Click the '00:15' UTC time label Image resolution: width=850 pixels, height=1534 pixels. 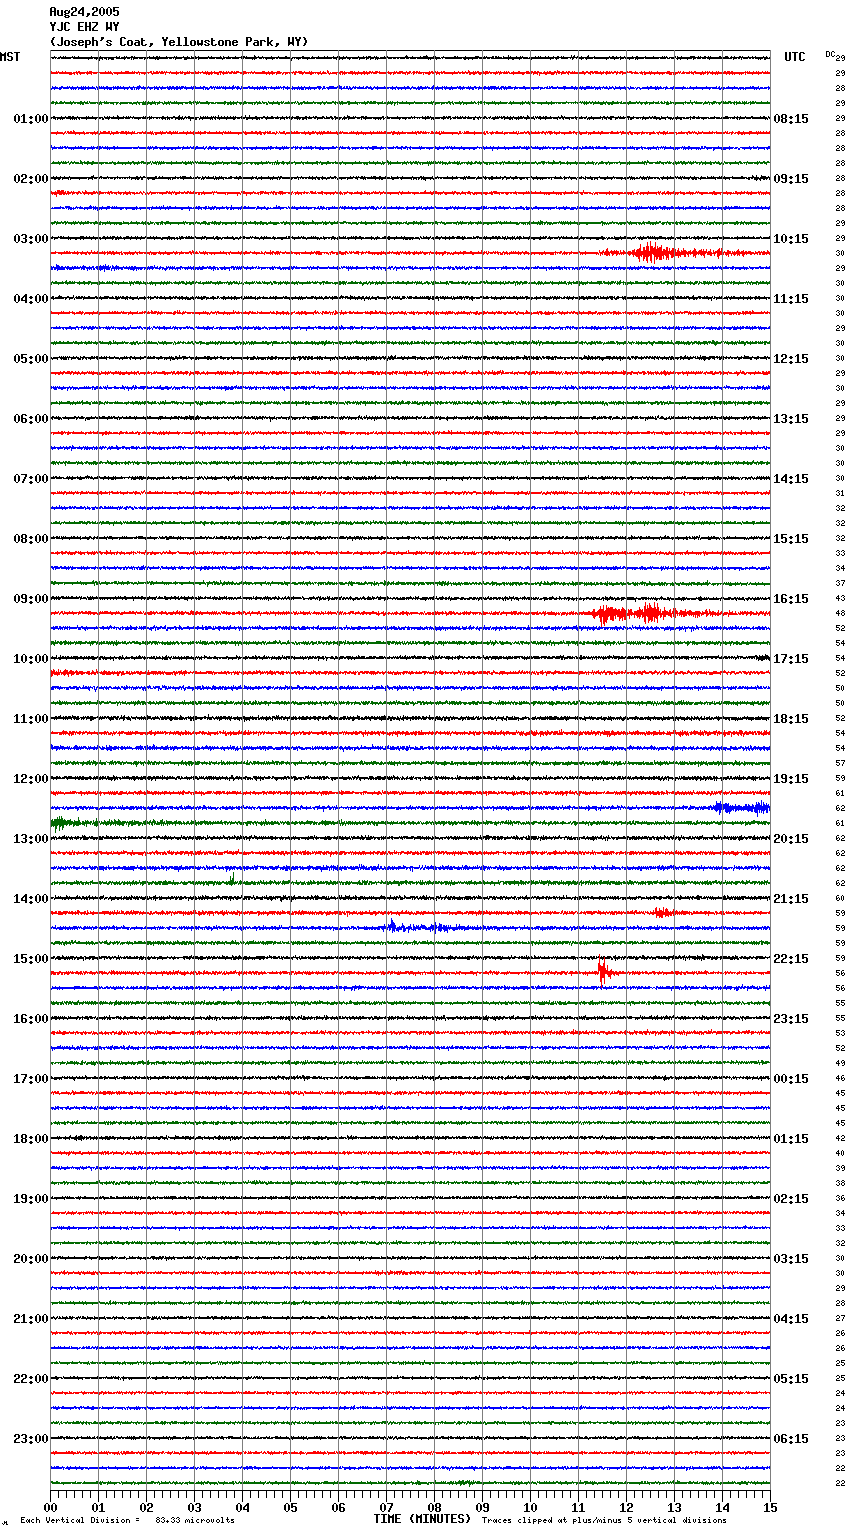tap(791, 1079)
